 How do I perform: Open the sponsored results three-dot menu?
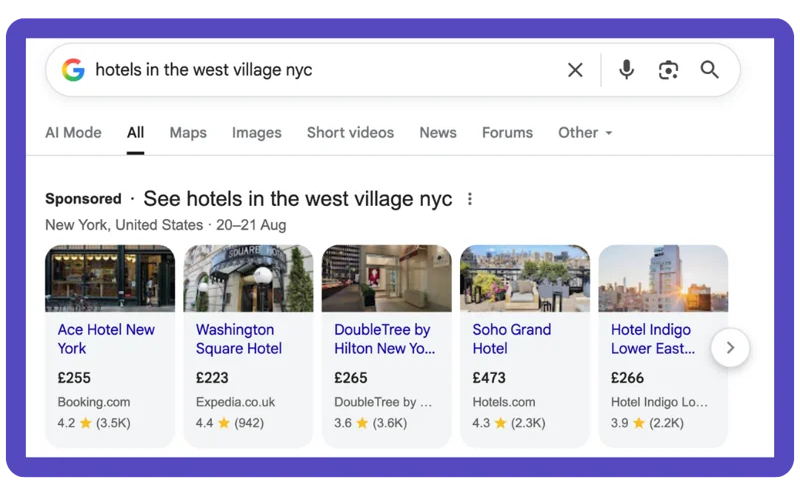[x=470, y=199]
